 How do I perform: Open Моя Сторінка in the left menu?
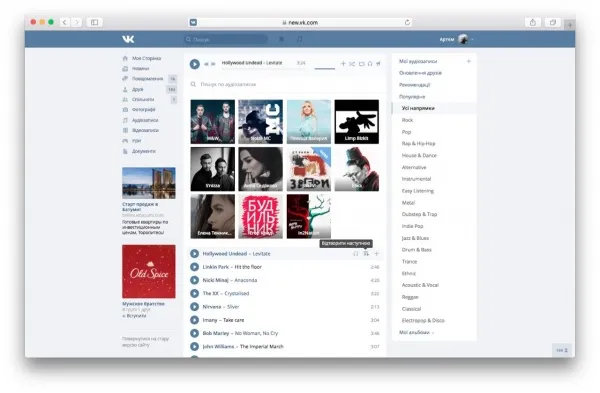(147, 58)
